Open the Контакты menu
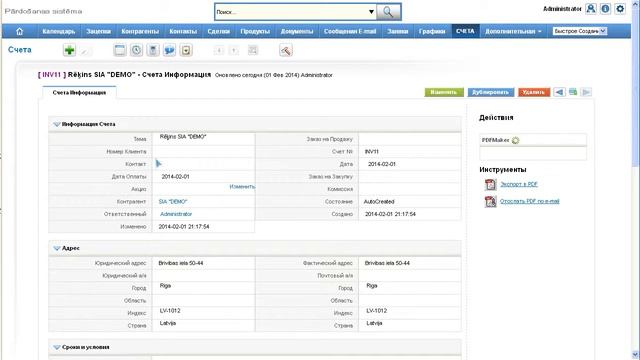Screen dimensions: 640x360 (x=183, y=31)
